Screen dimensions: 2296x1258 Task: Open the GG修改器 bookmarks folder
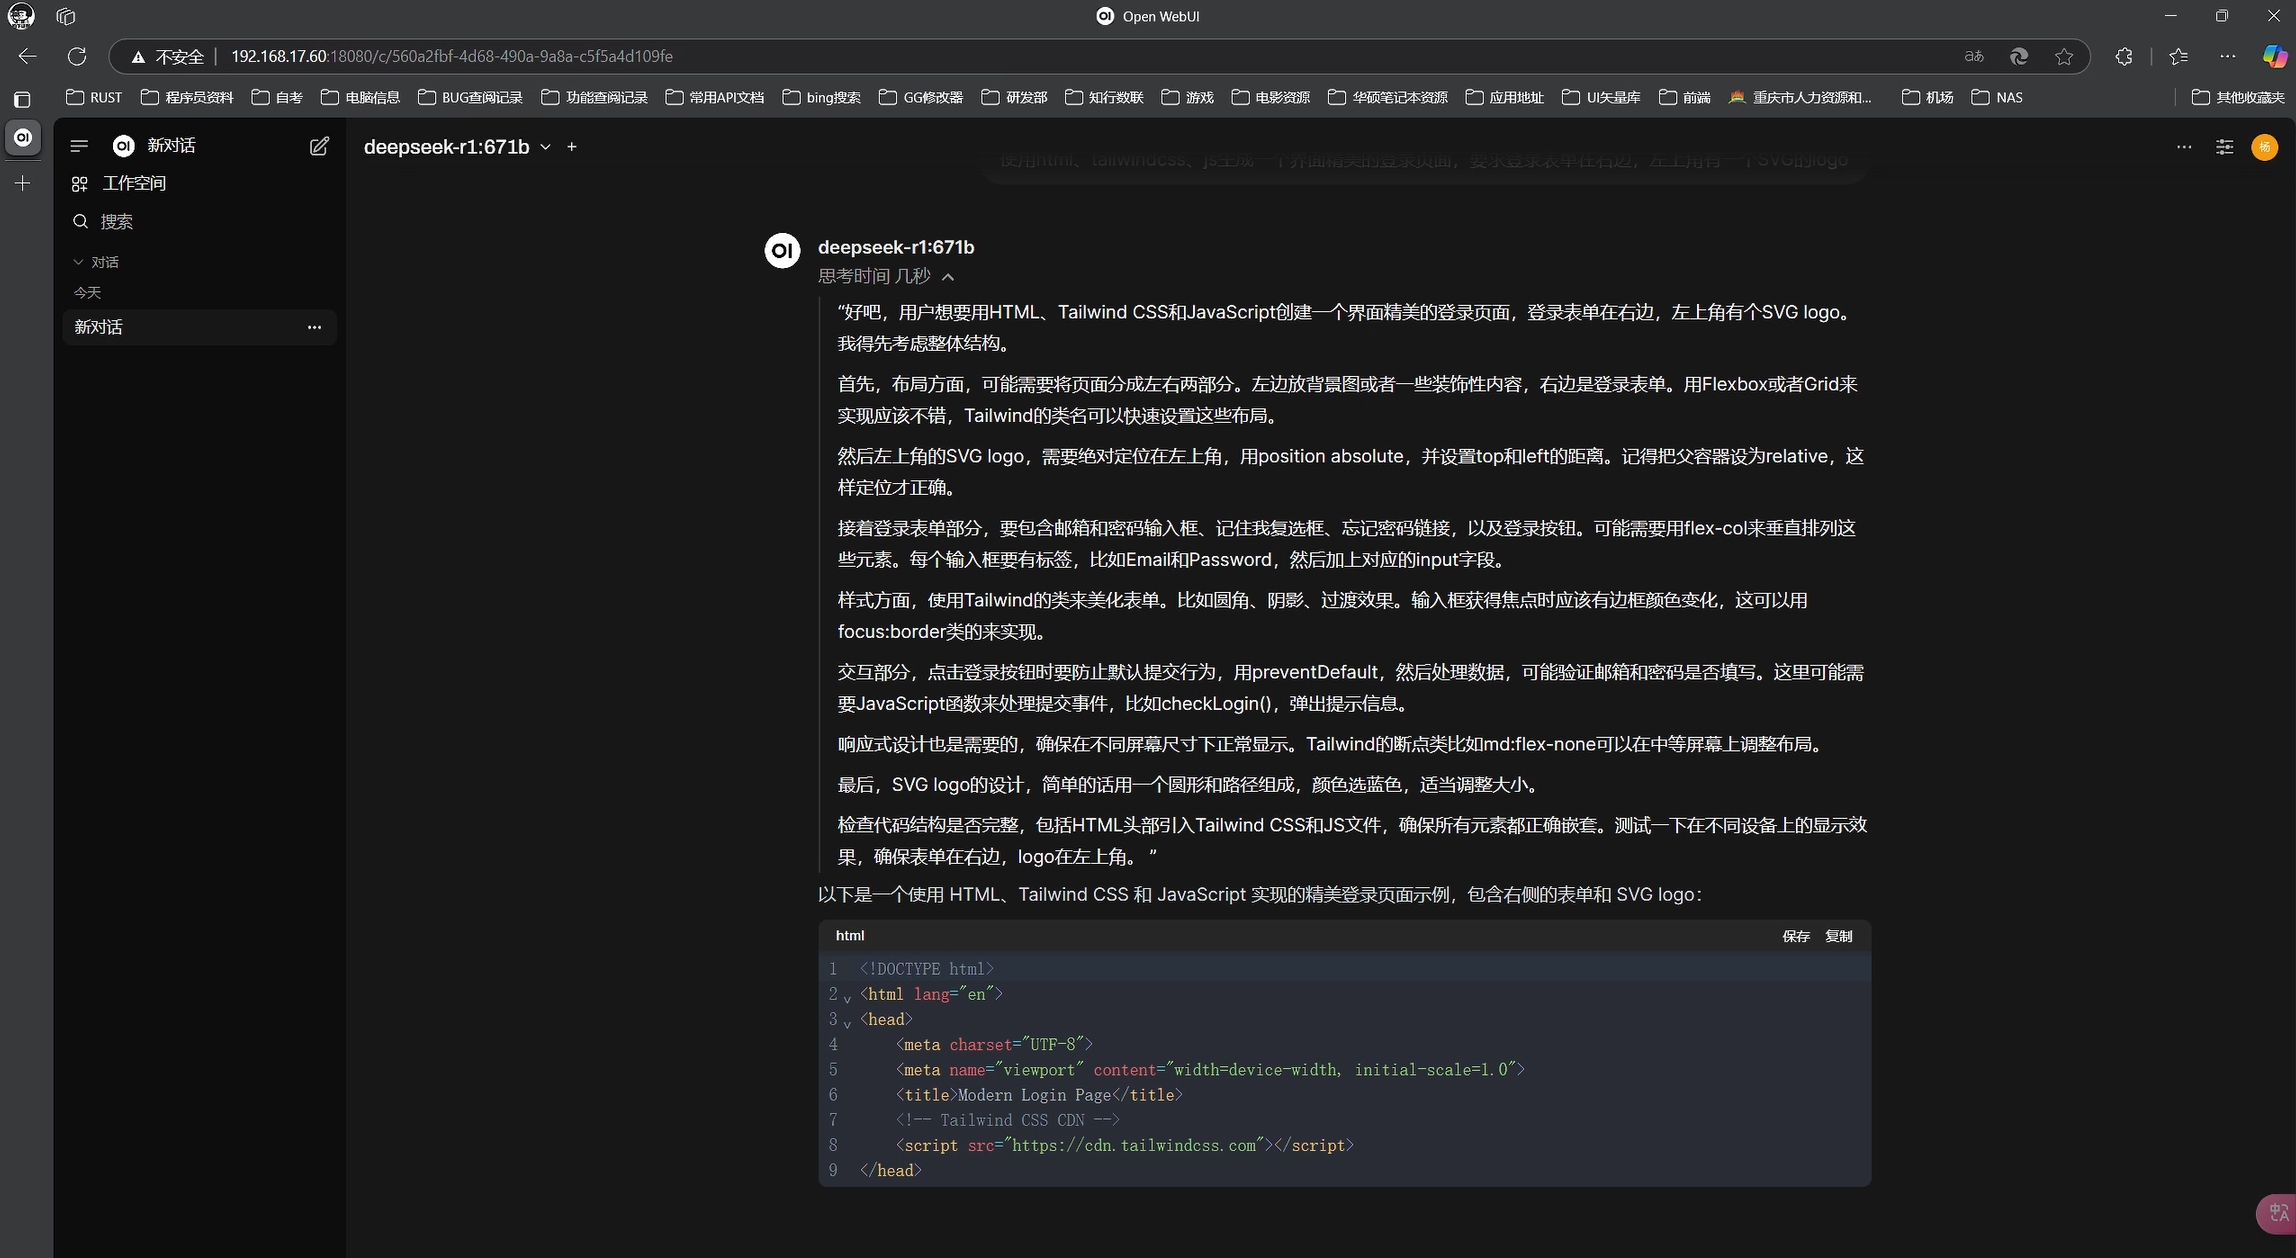click(921, 97)
